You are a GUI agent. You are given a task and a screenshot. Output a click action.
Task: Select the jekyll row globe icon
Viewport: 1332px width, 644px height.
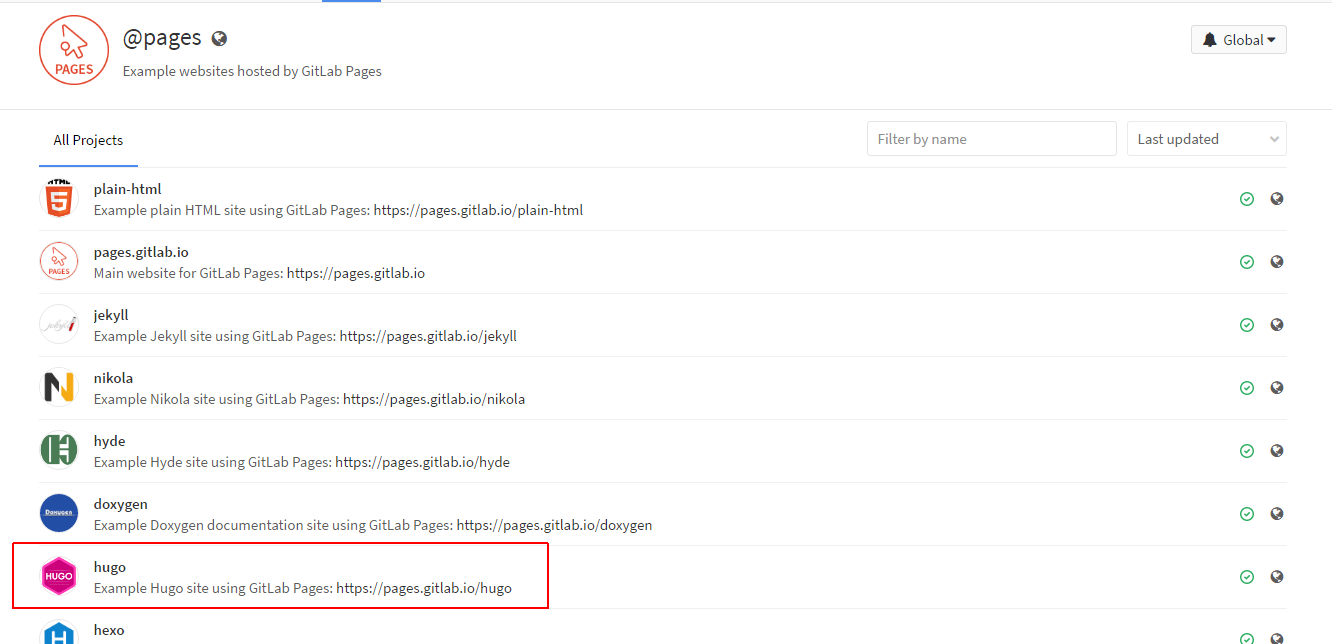(1277, 325)
